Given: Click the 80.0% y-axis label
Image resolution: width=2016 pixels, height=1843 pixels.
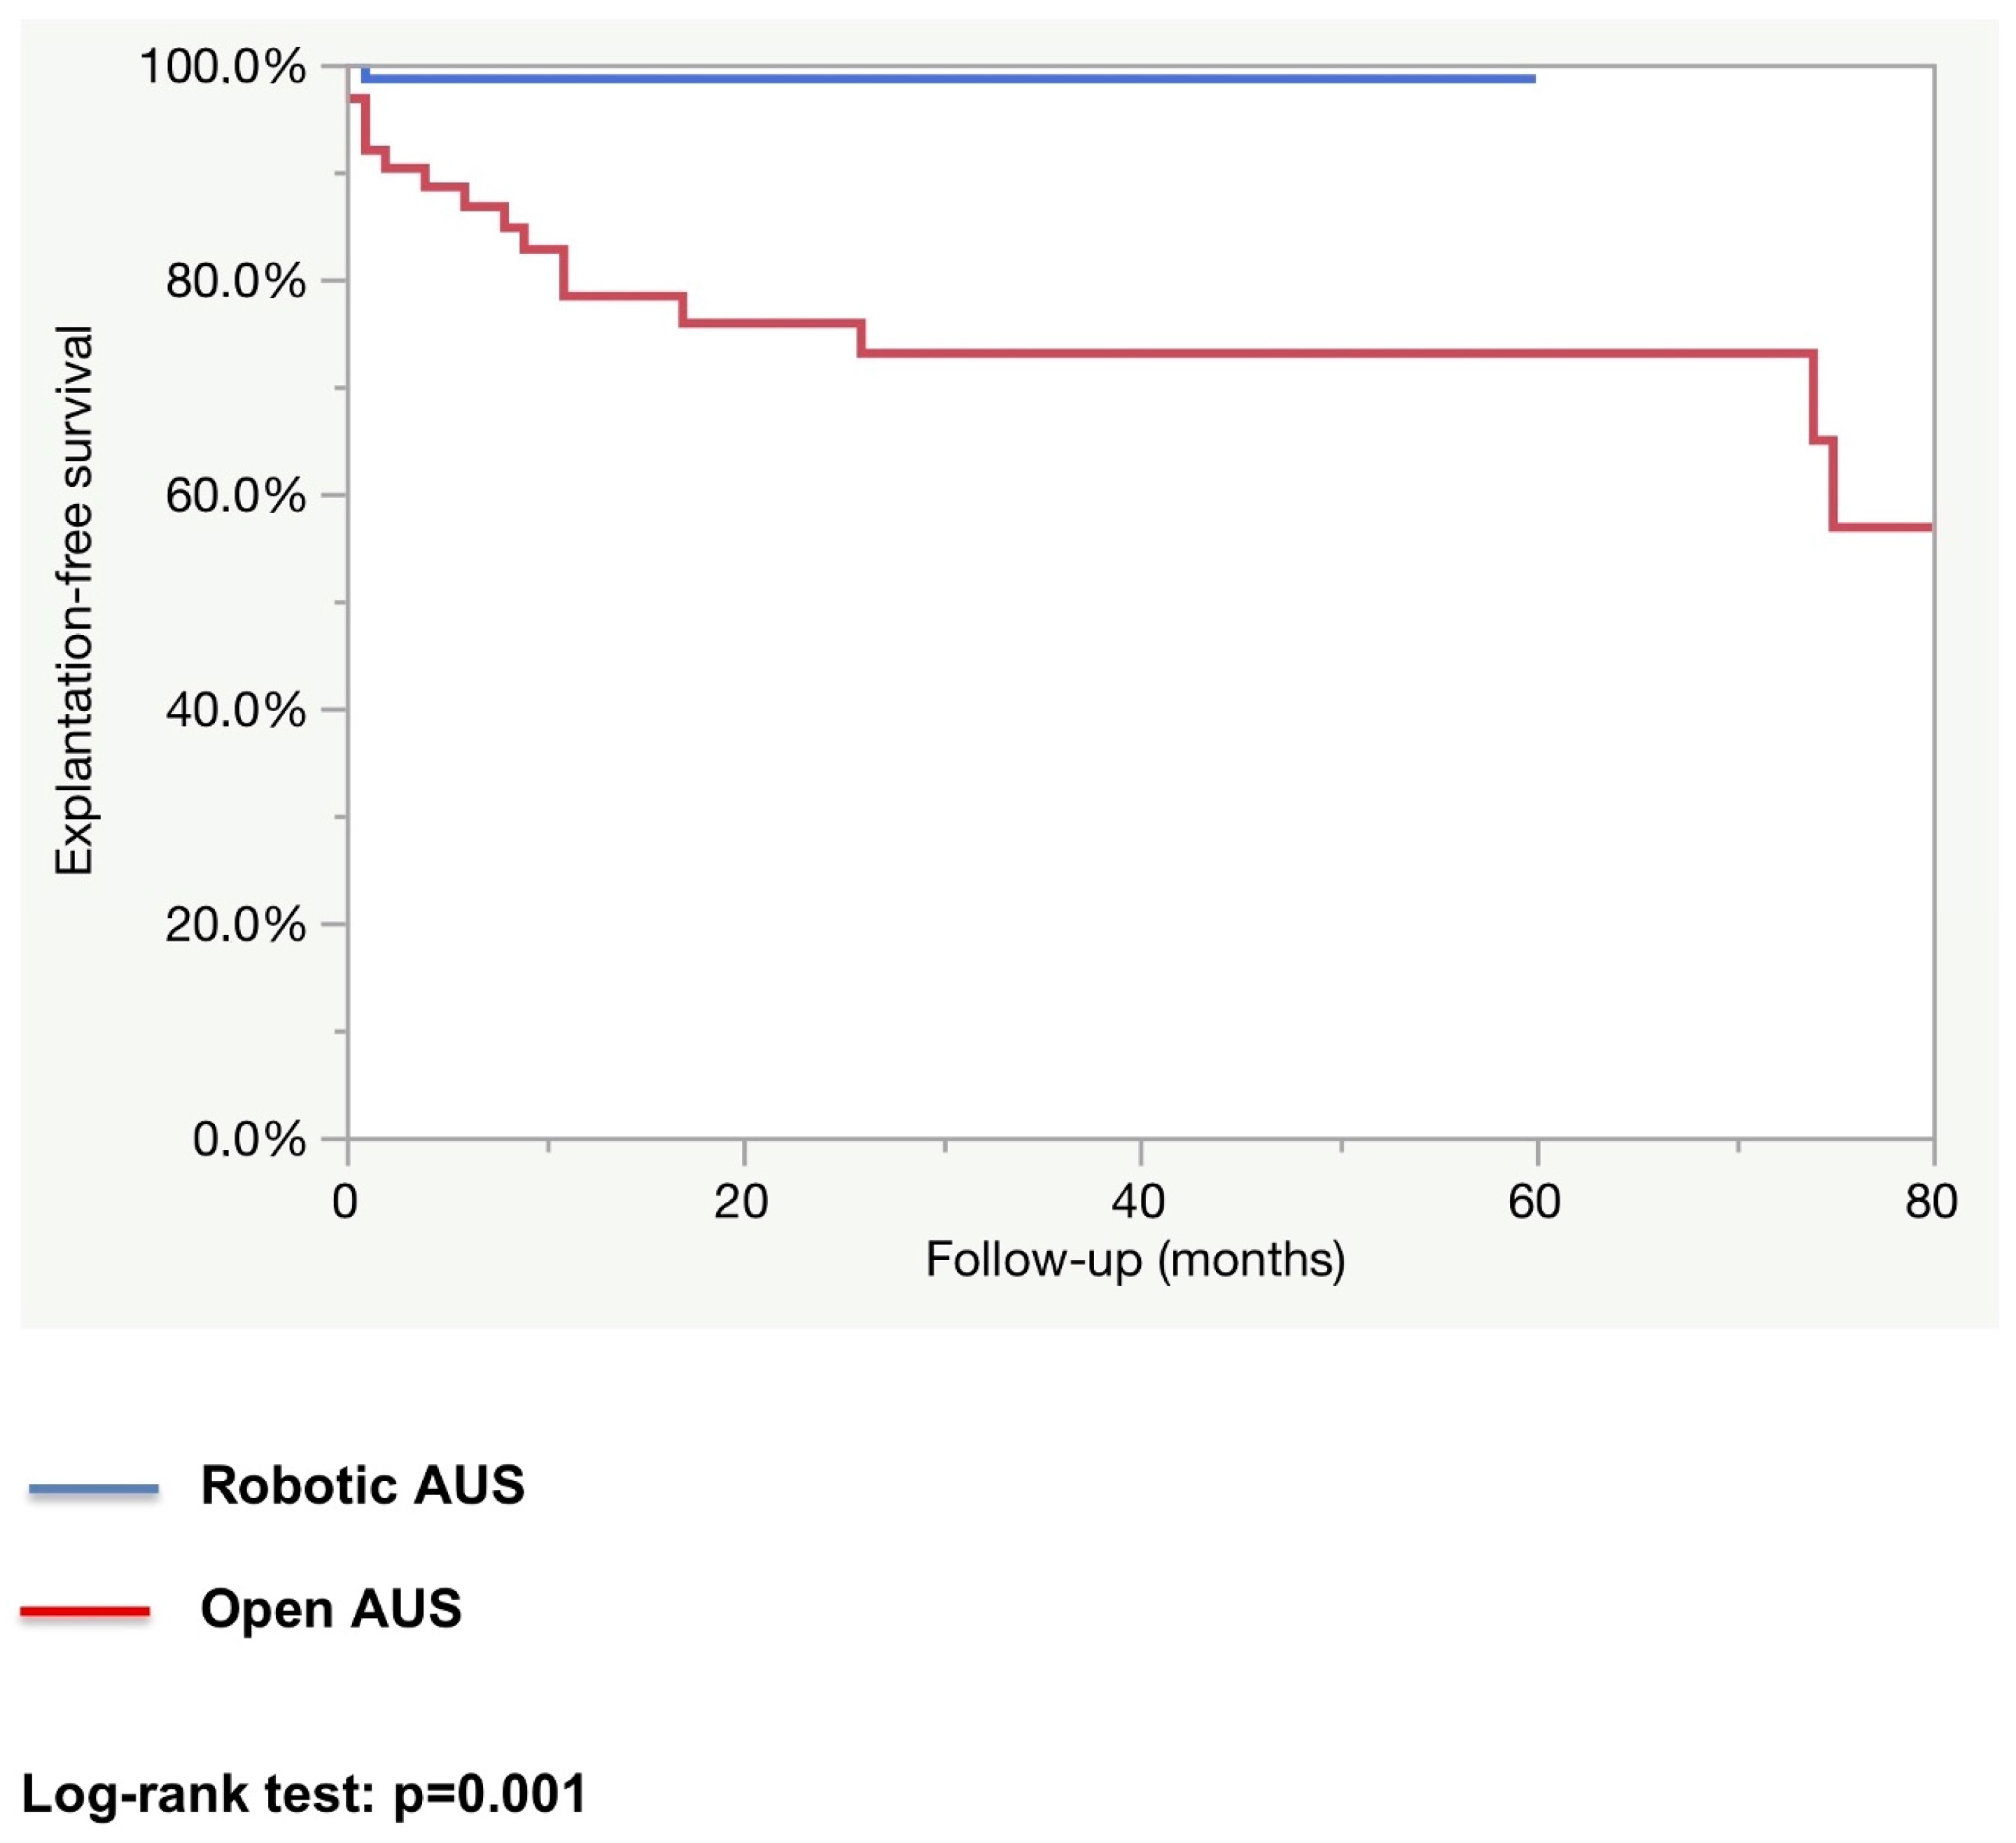Looking at the screenshot, I should point(236,281).
